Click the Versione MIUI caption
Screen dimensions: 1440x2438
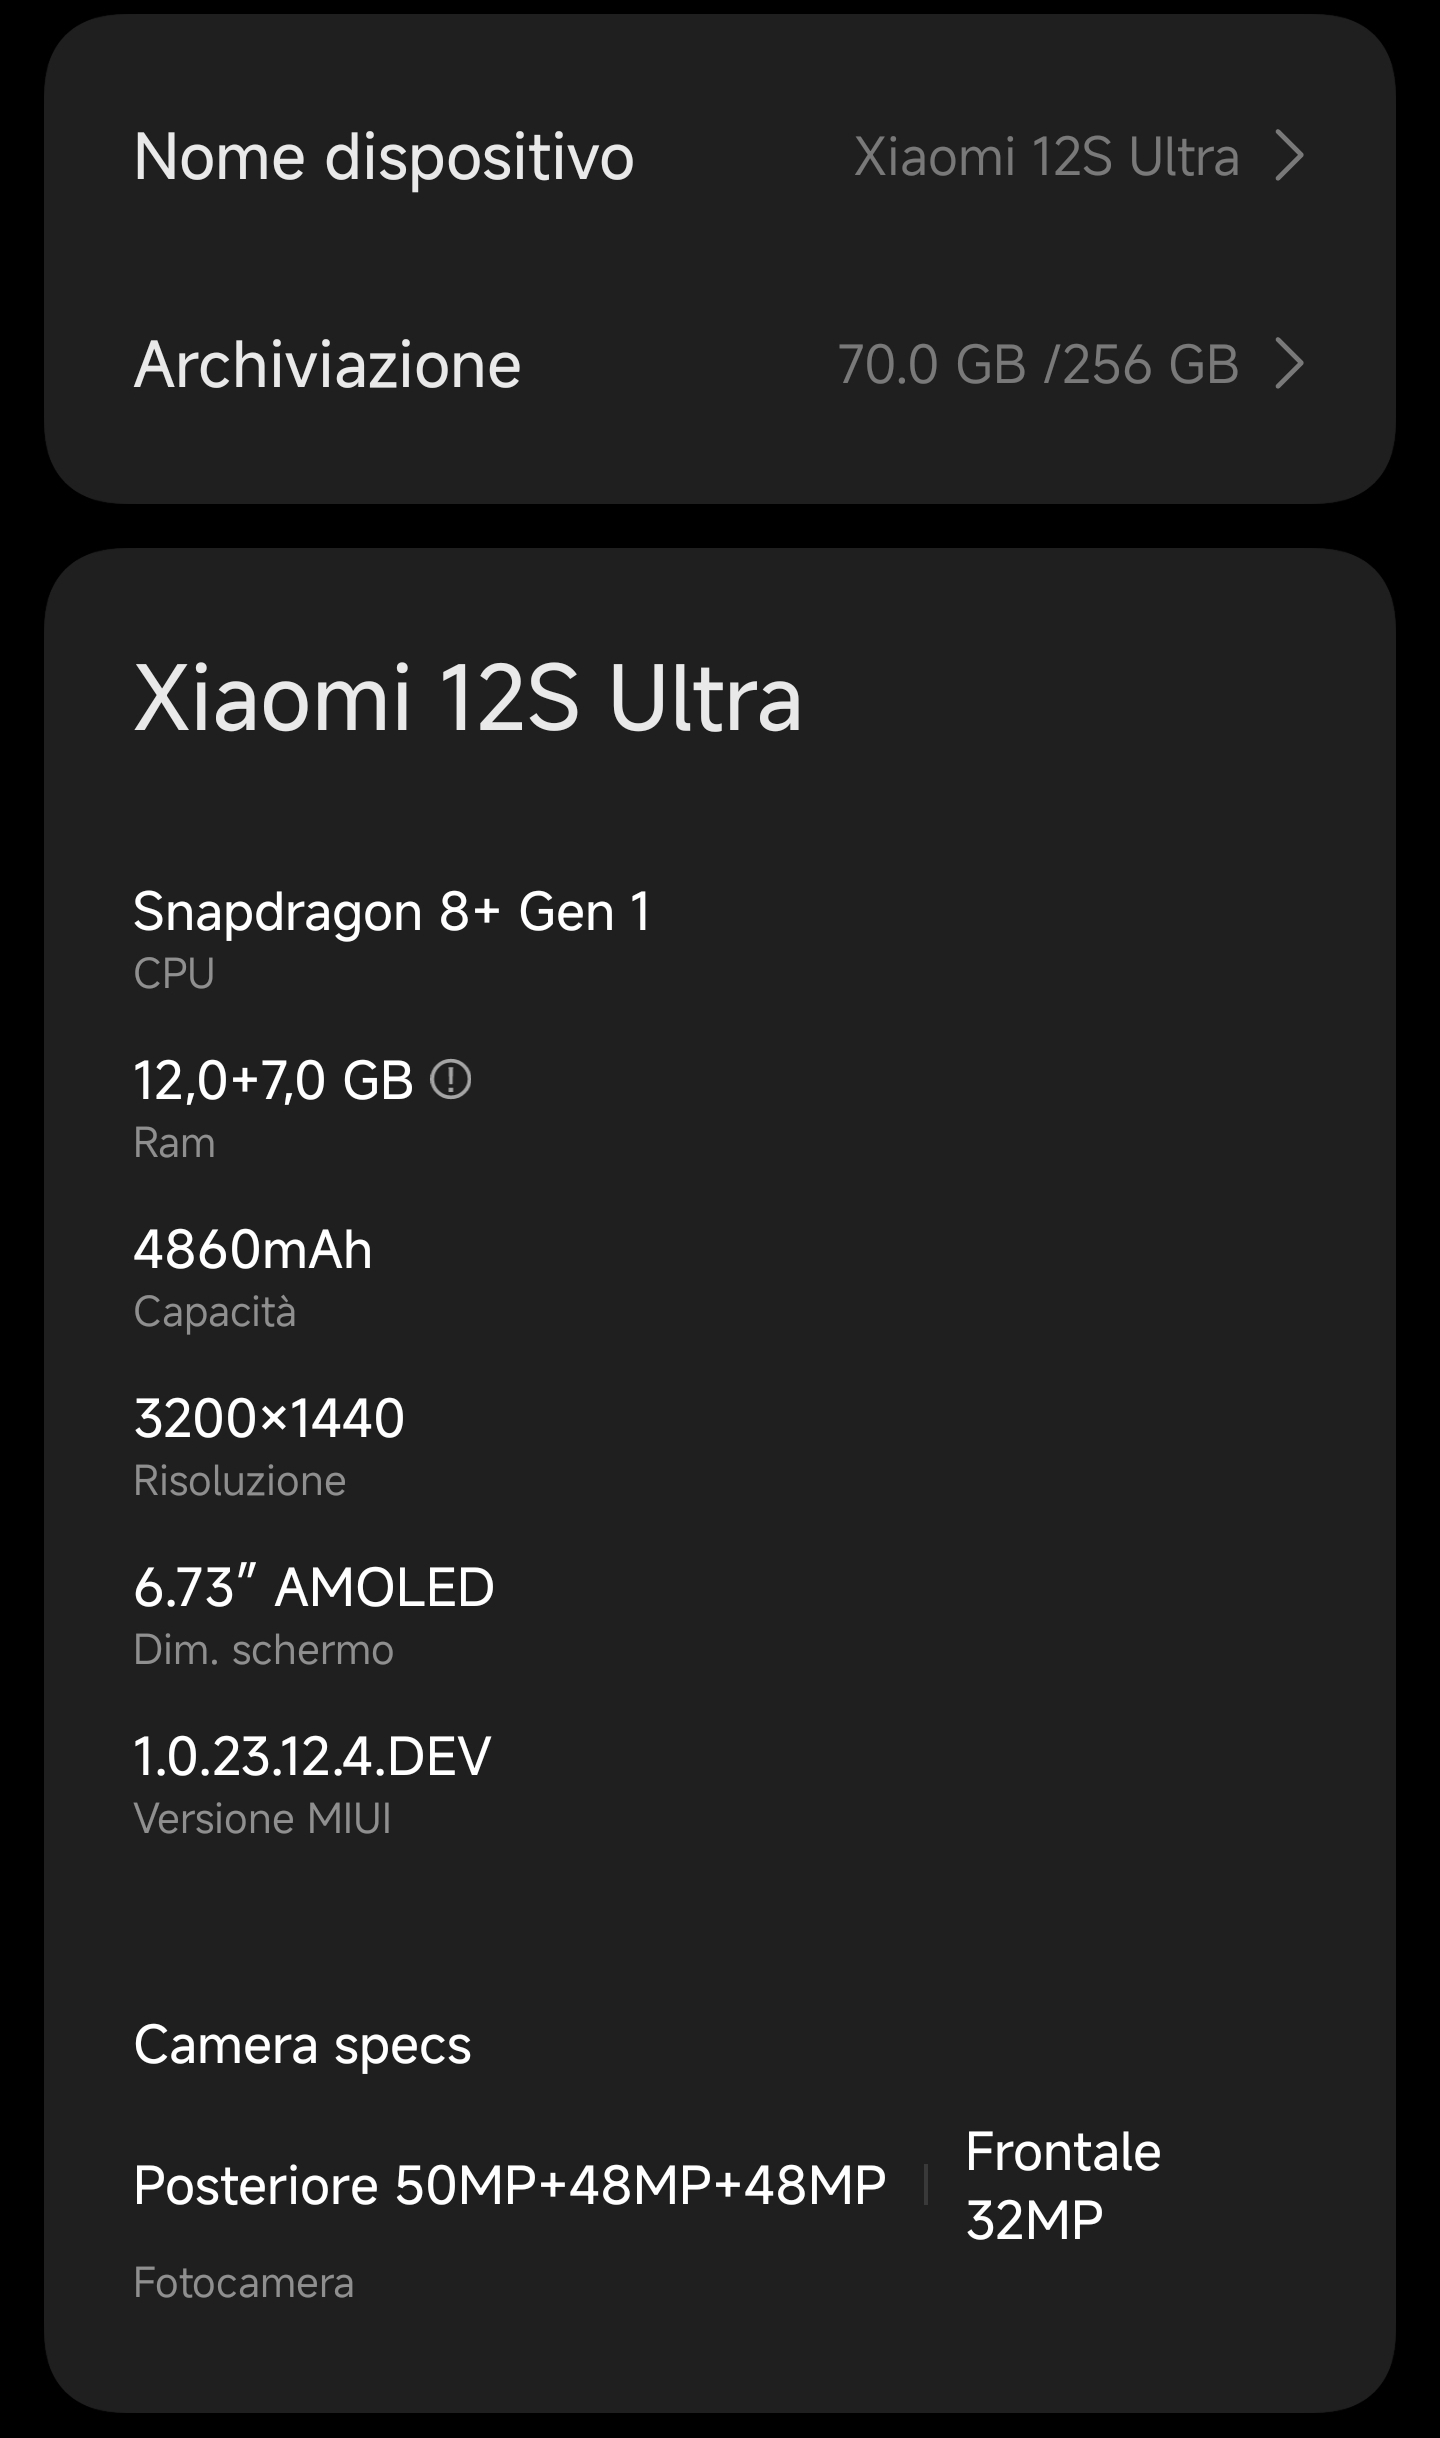pos(262,1819)
